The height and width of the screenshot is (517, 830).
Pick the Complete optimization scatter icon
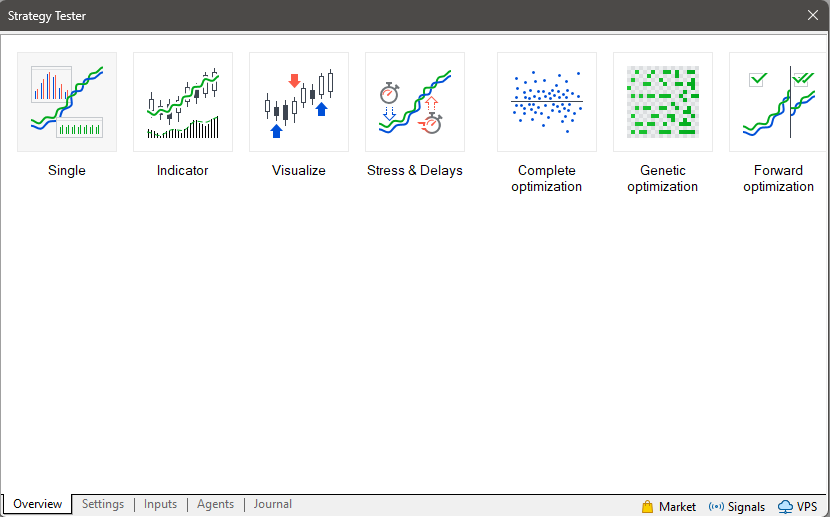pos(547,102)
